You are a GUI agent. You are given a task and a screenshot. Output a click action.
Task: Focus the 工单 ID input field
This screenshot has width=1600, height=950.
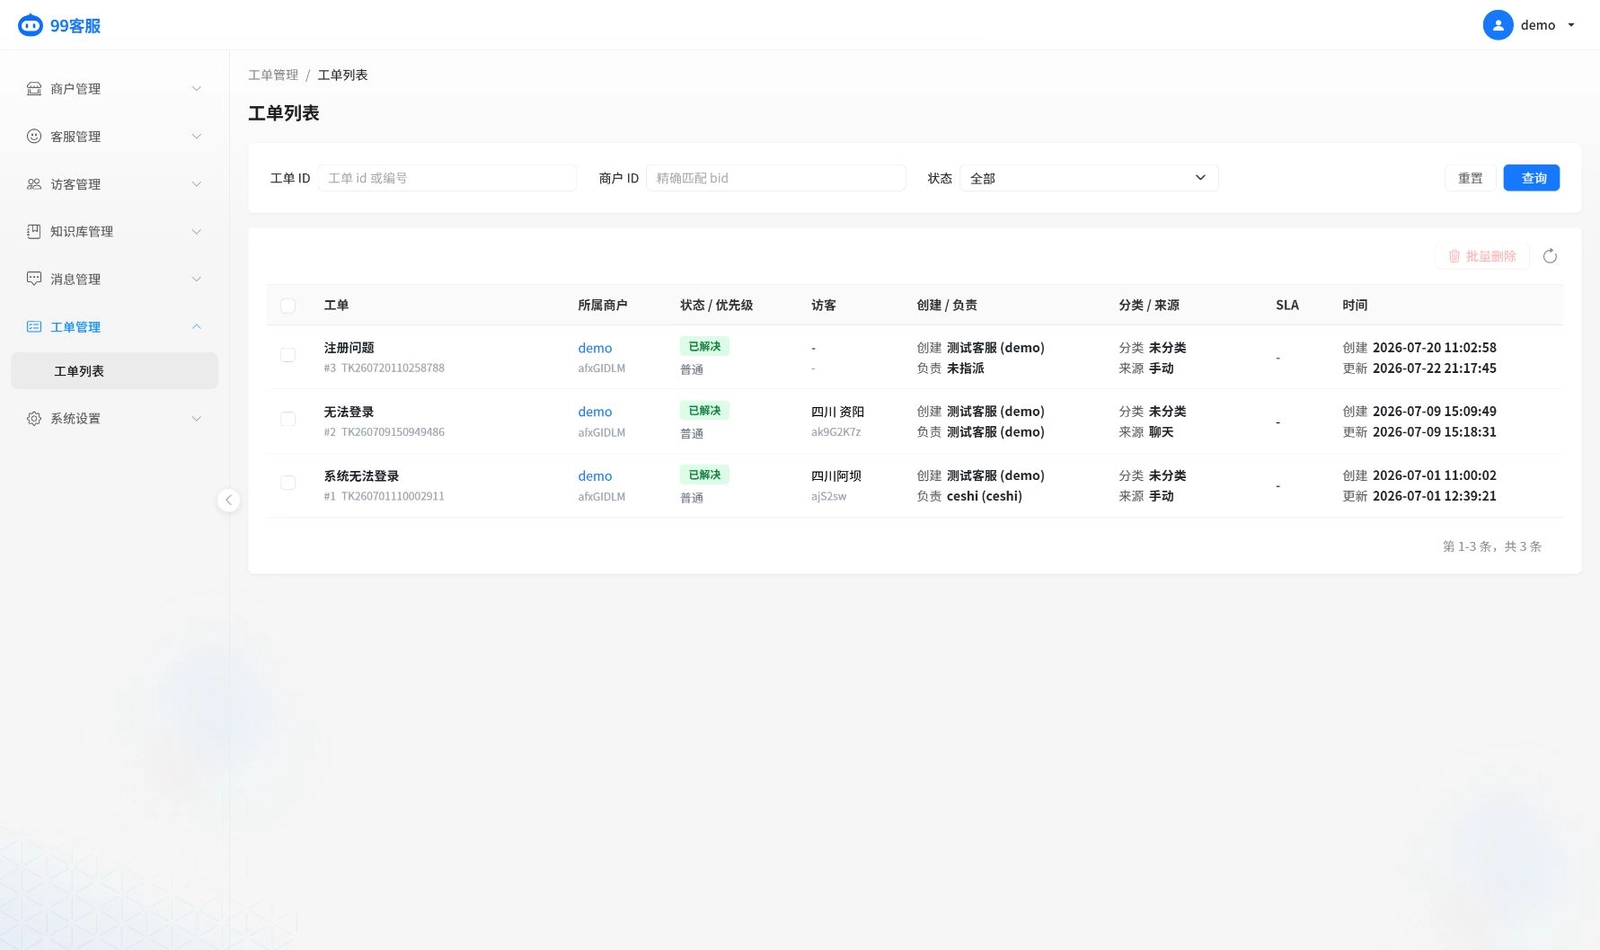coord(447,178)
